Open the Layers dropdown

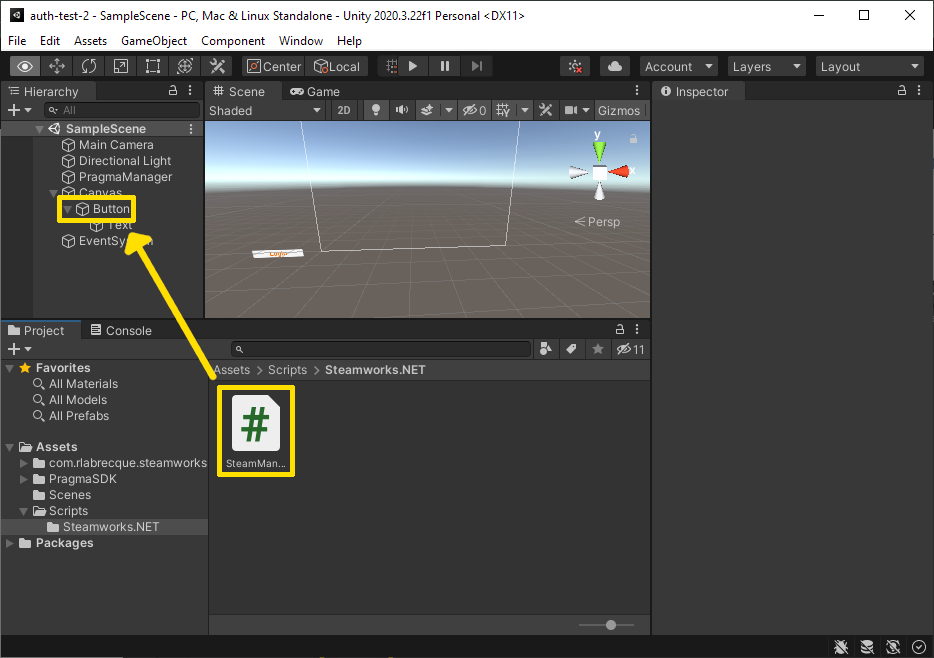click(x=766, y=66)
